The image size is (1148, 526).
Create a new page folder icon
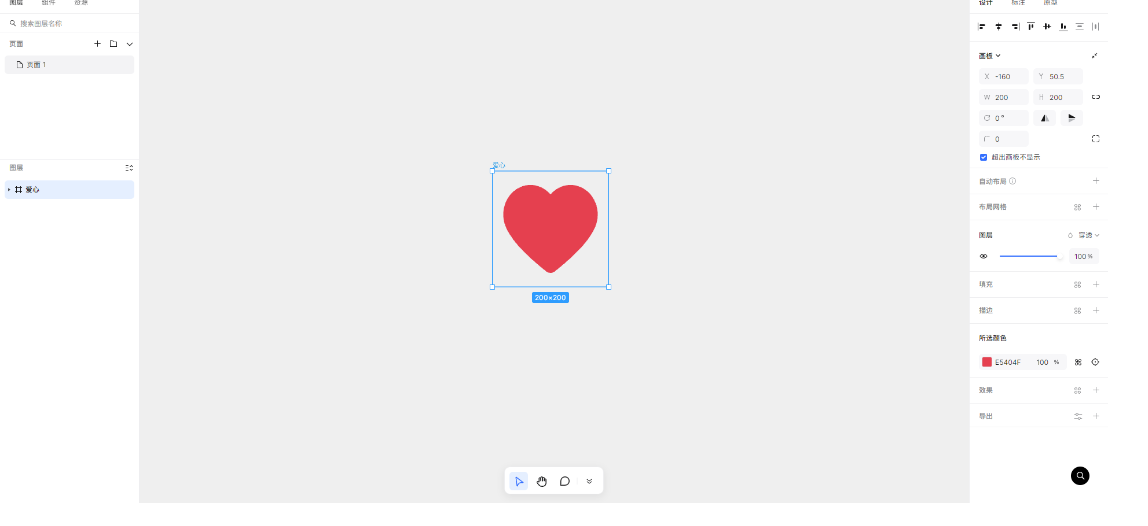(113, 44)
